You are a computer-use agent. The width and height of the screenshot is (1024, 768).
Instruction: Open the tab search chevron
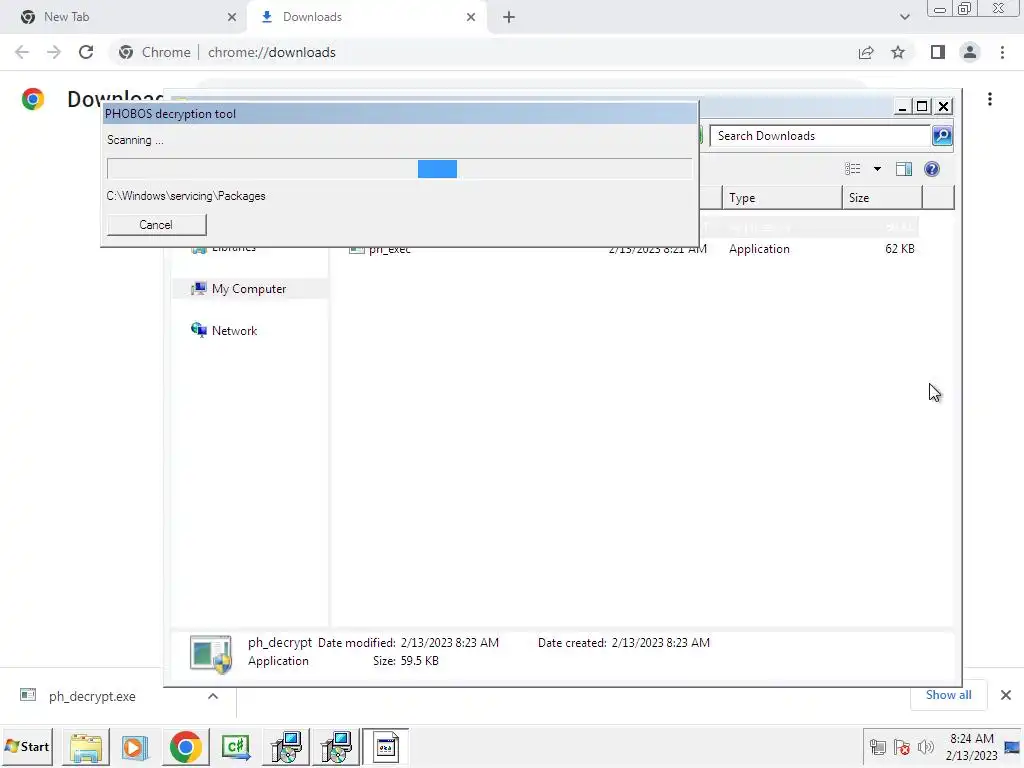tap(904, 17)
